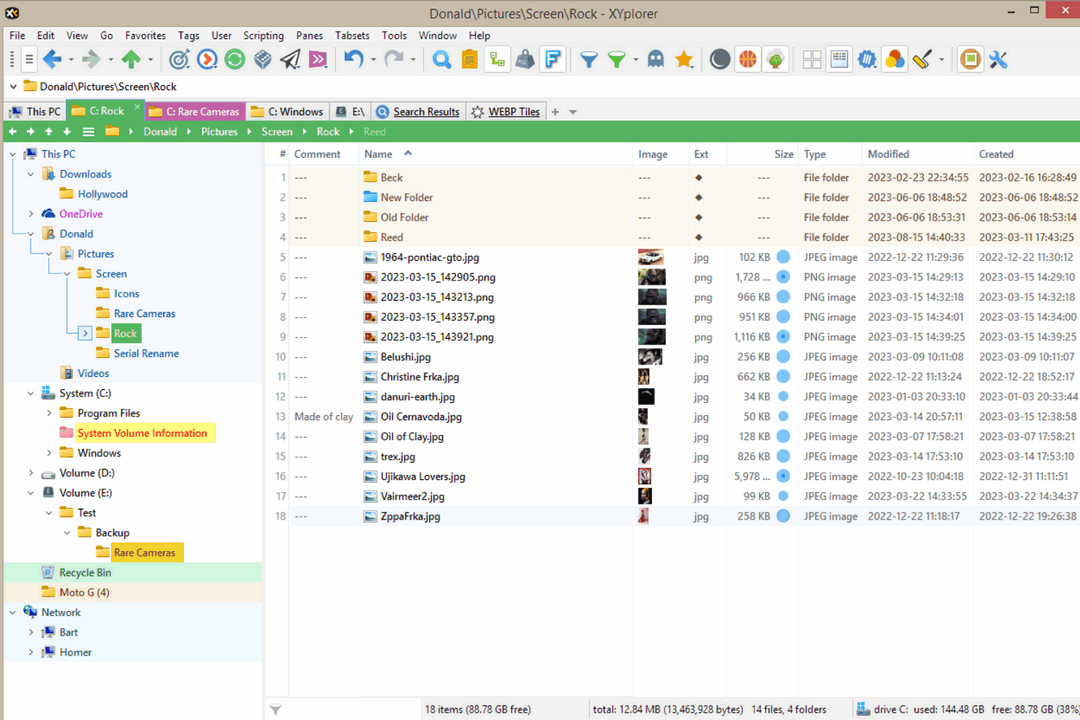Toggle the ghost filter icon

click(x=655, y=60)
